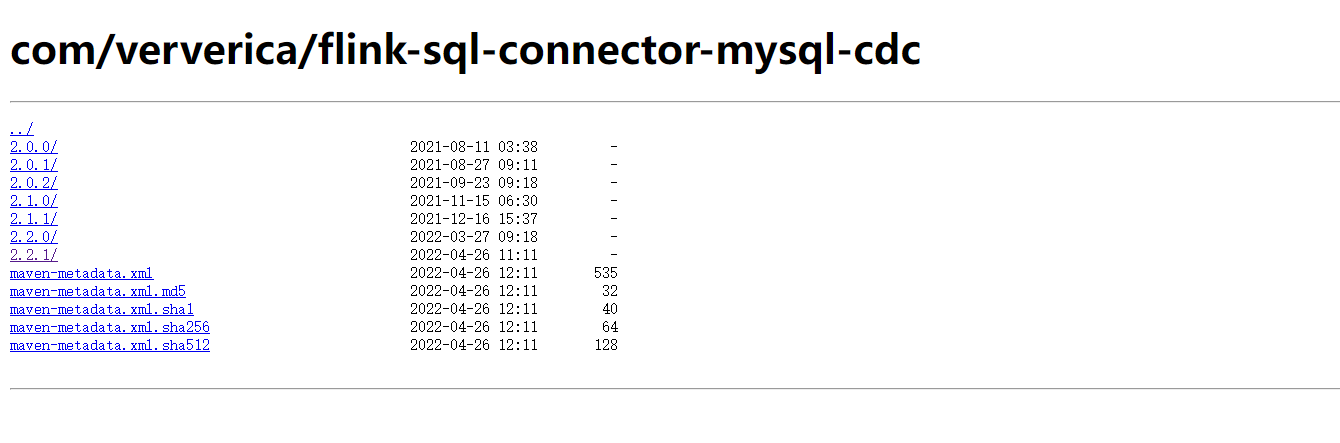Click the 535 file size value

tap(606, 272)
